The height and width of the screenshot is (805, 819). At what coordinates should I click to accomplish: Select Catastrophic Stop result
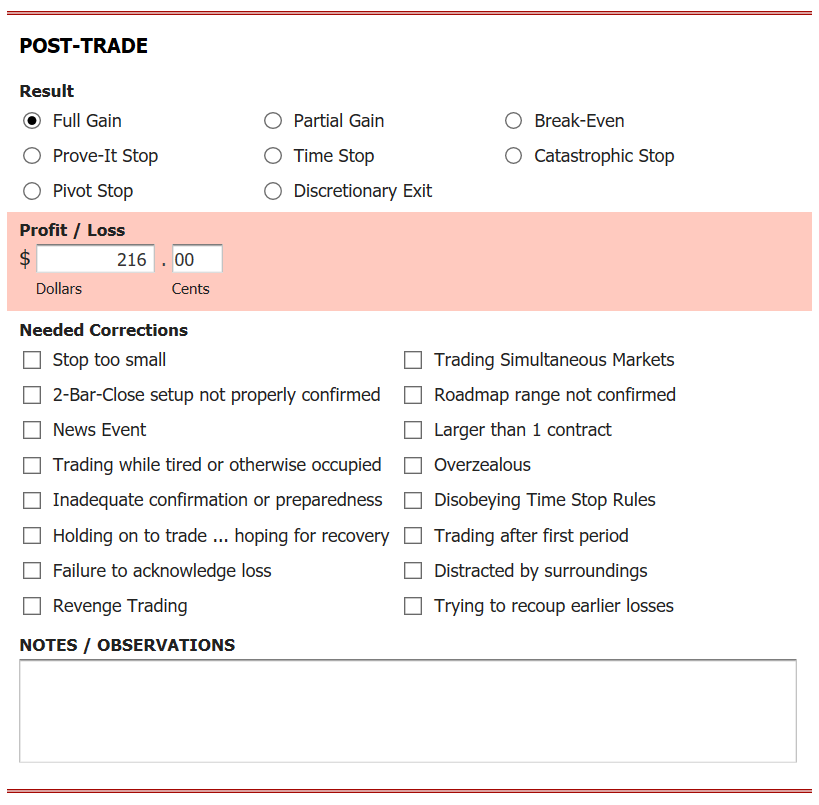point(513,156)
